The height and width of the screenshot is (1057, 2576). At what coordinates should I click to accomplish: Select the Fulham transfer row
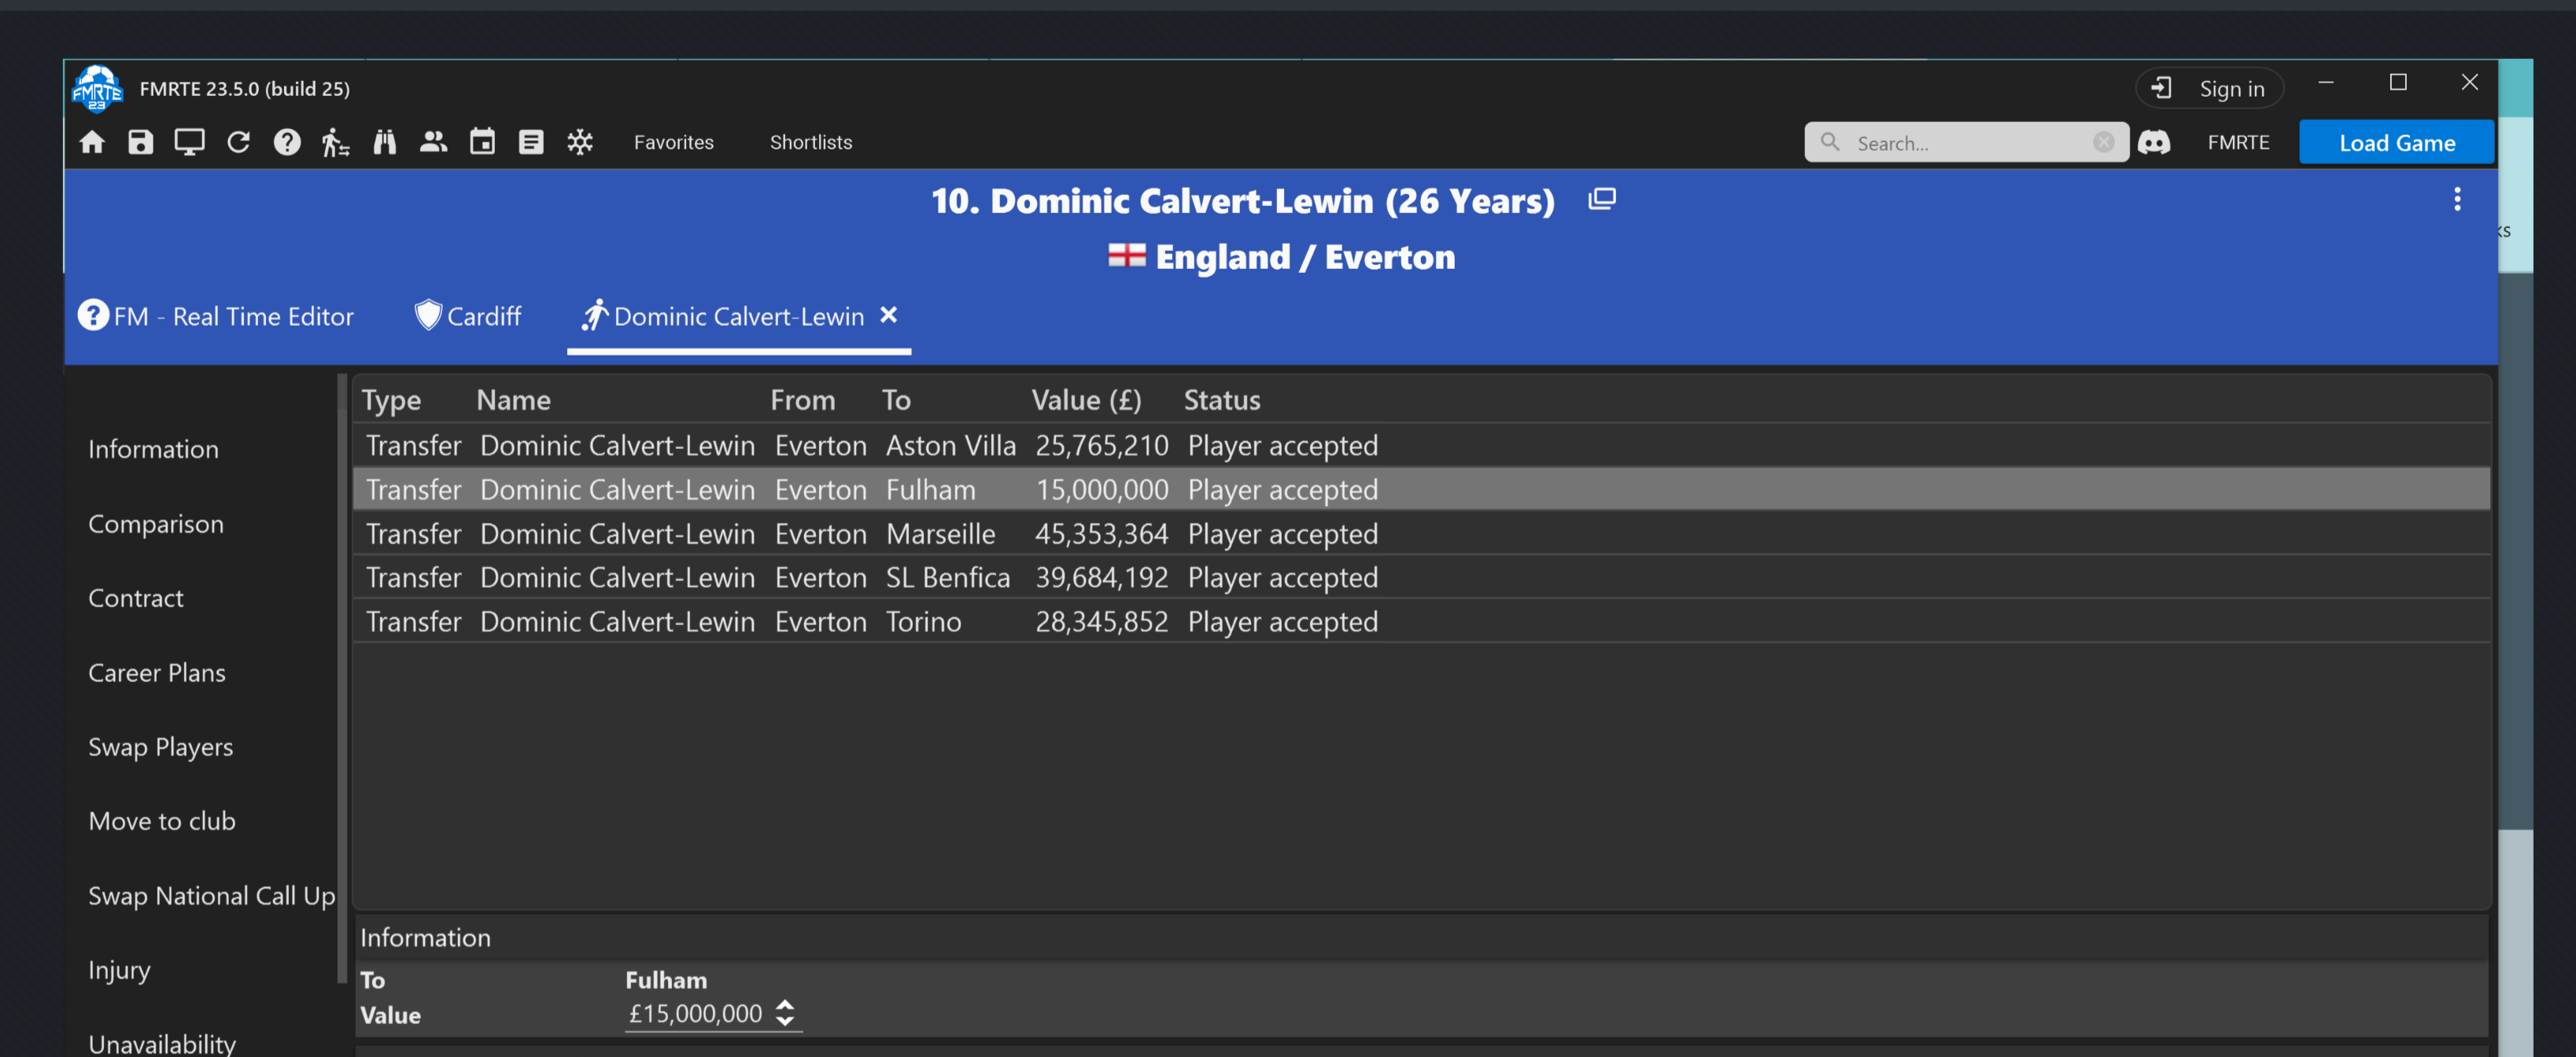tap(1421, 489)
